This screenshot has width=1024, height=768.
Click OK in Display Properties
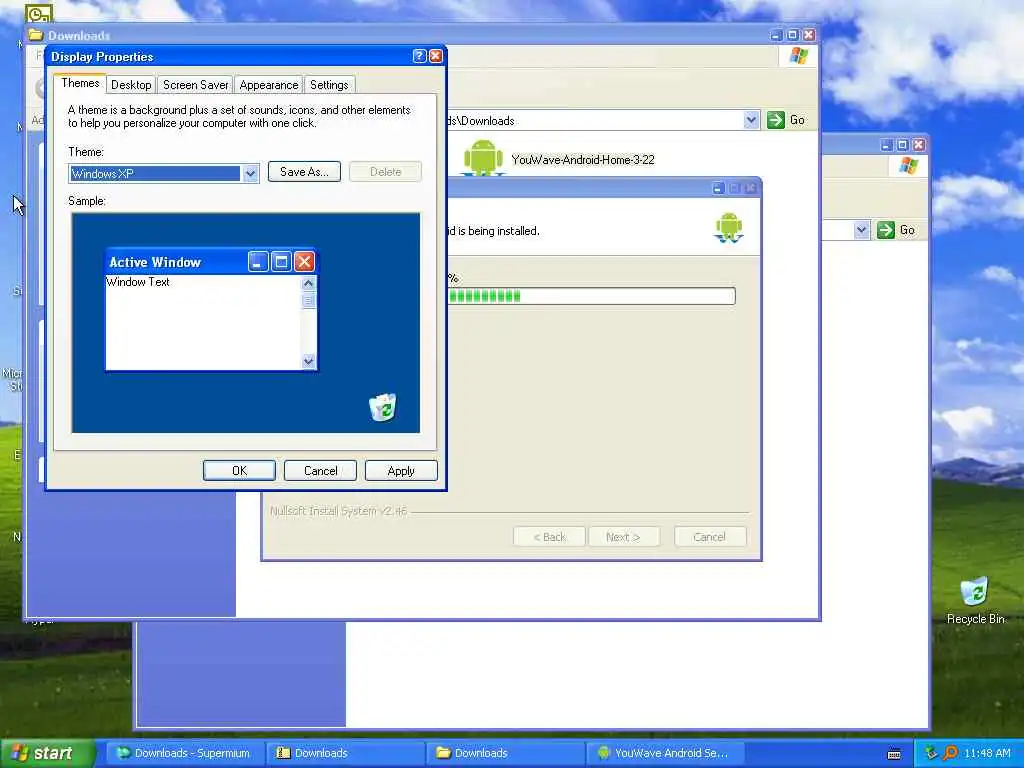[239, 471]
